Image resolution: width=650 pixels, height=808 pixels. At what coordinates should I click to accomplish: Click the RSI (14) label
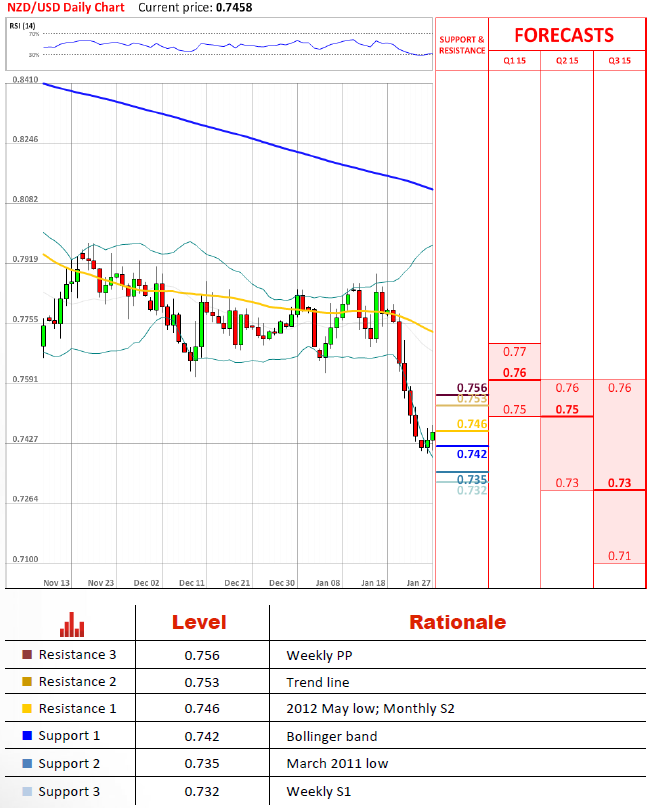[23, 25]
